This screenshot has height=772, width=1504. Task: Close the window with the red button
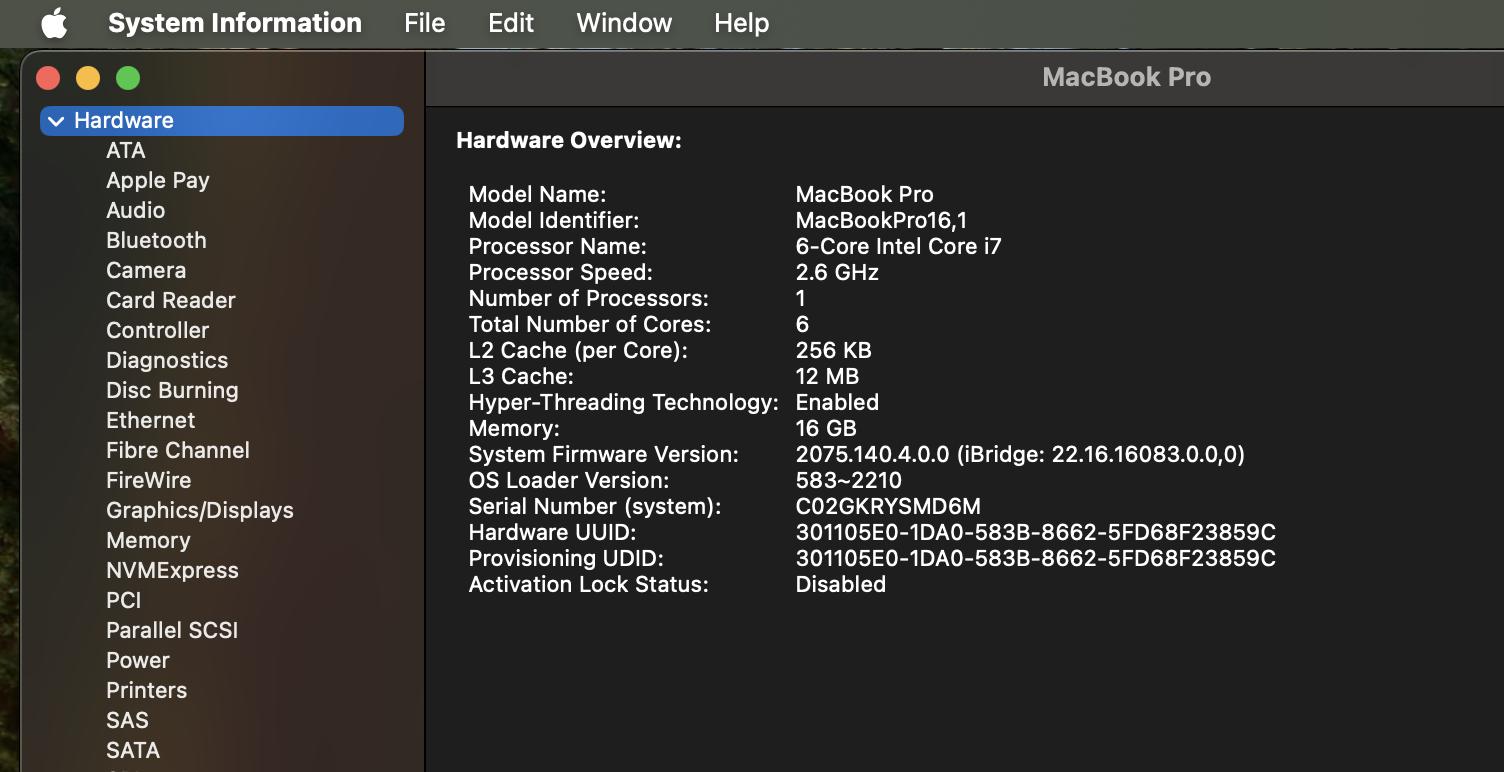48,78
